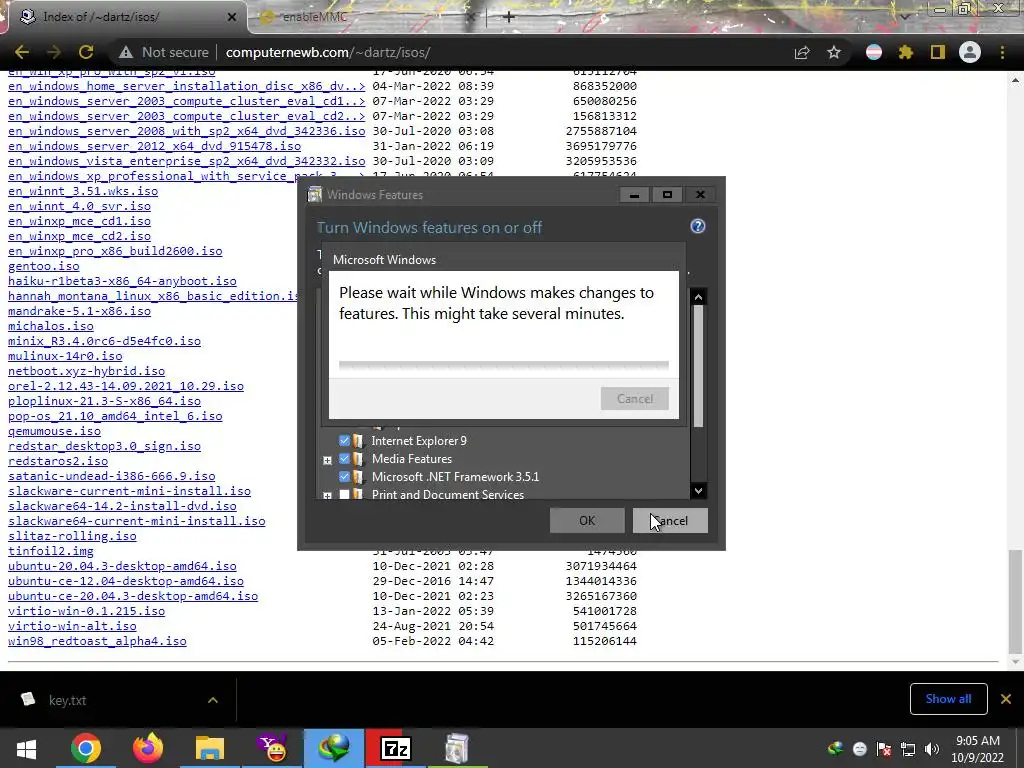Click the taskbar clock and date
The image size is (1024, 768).
(x=978, y=749)
